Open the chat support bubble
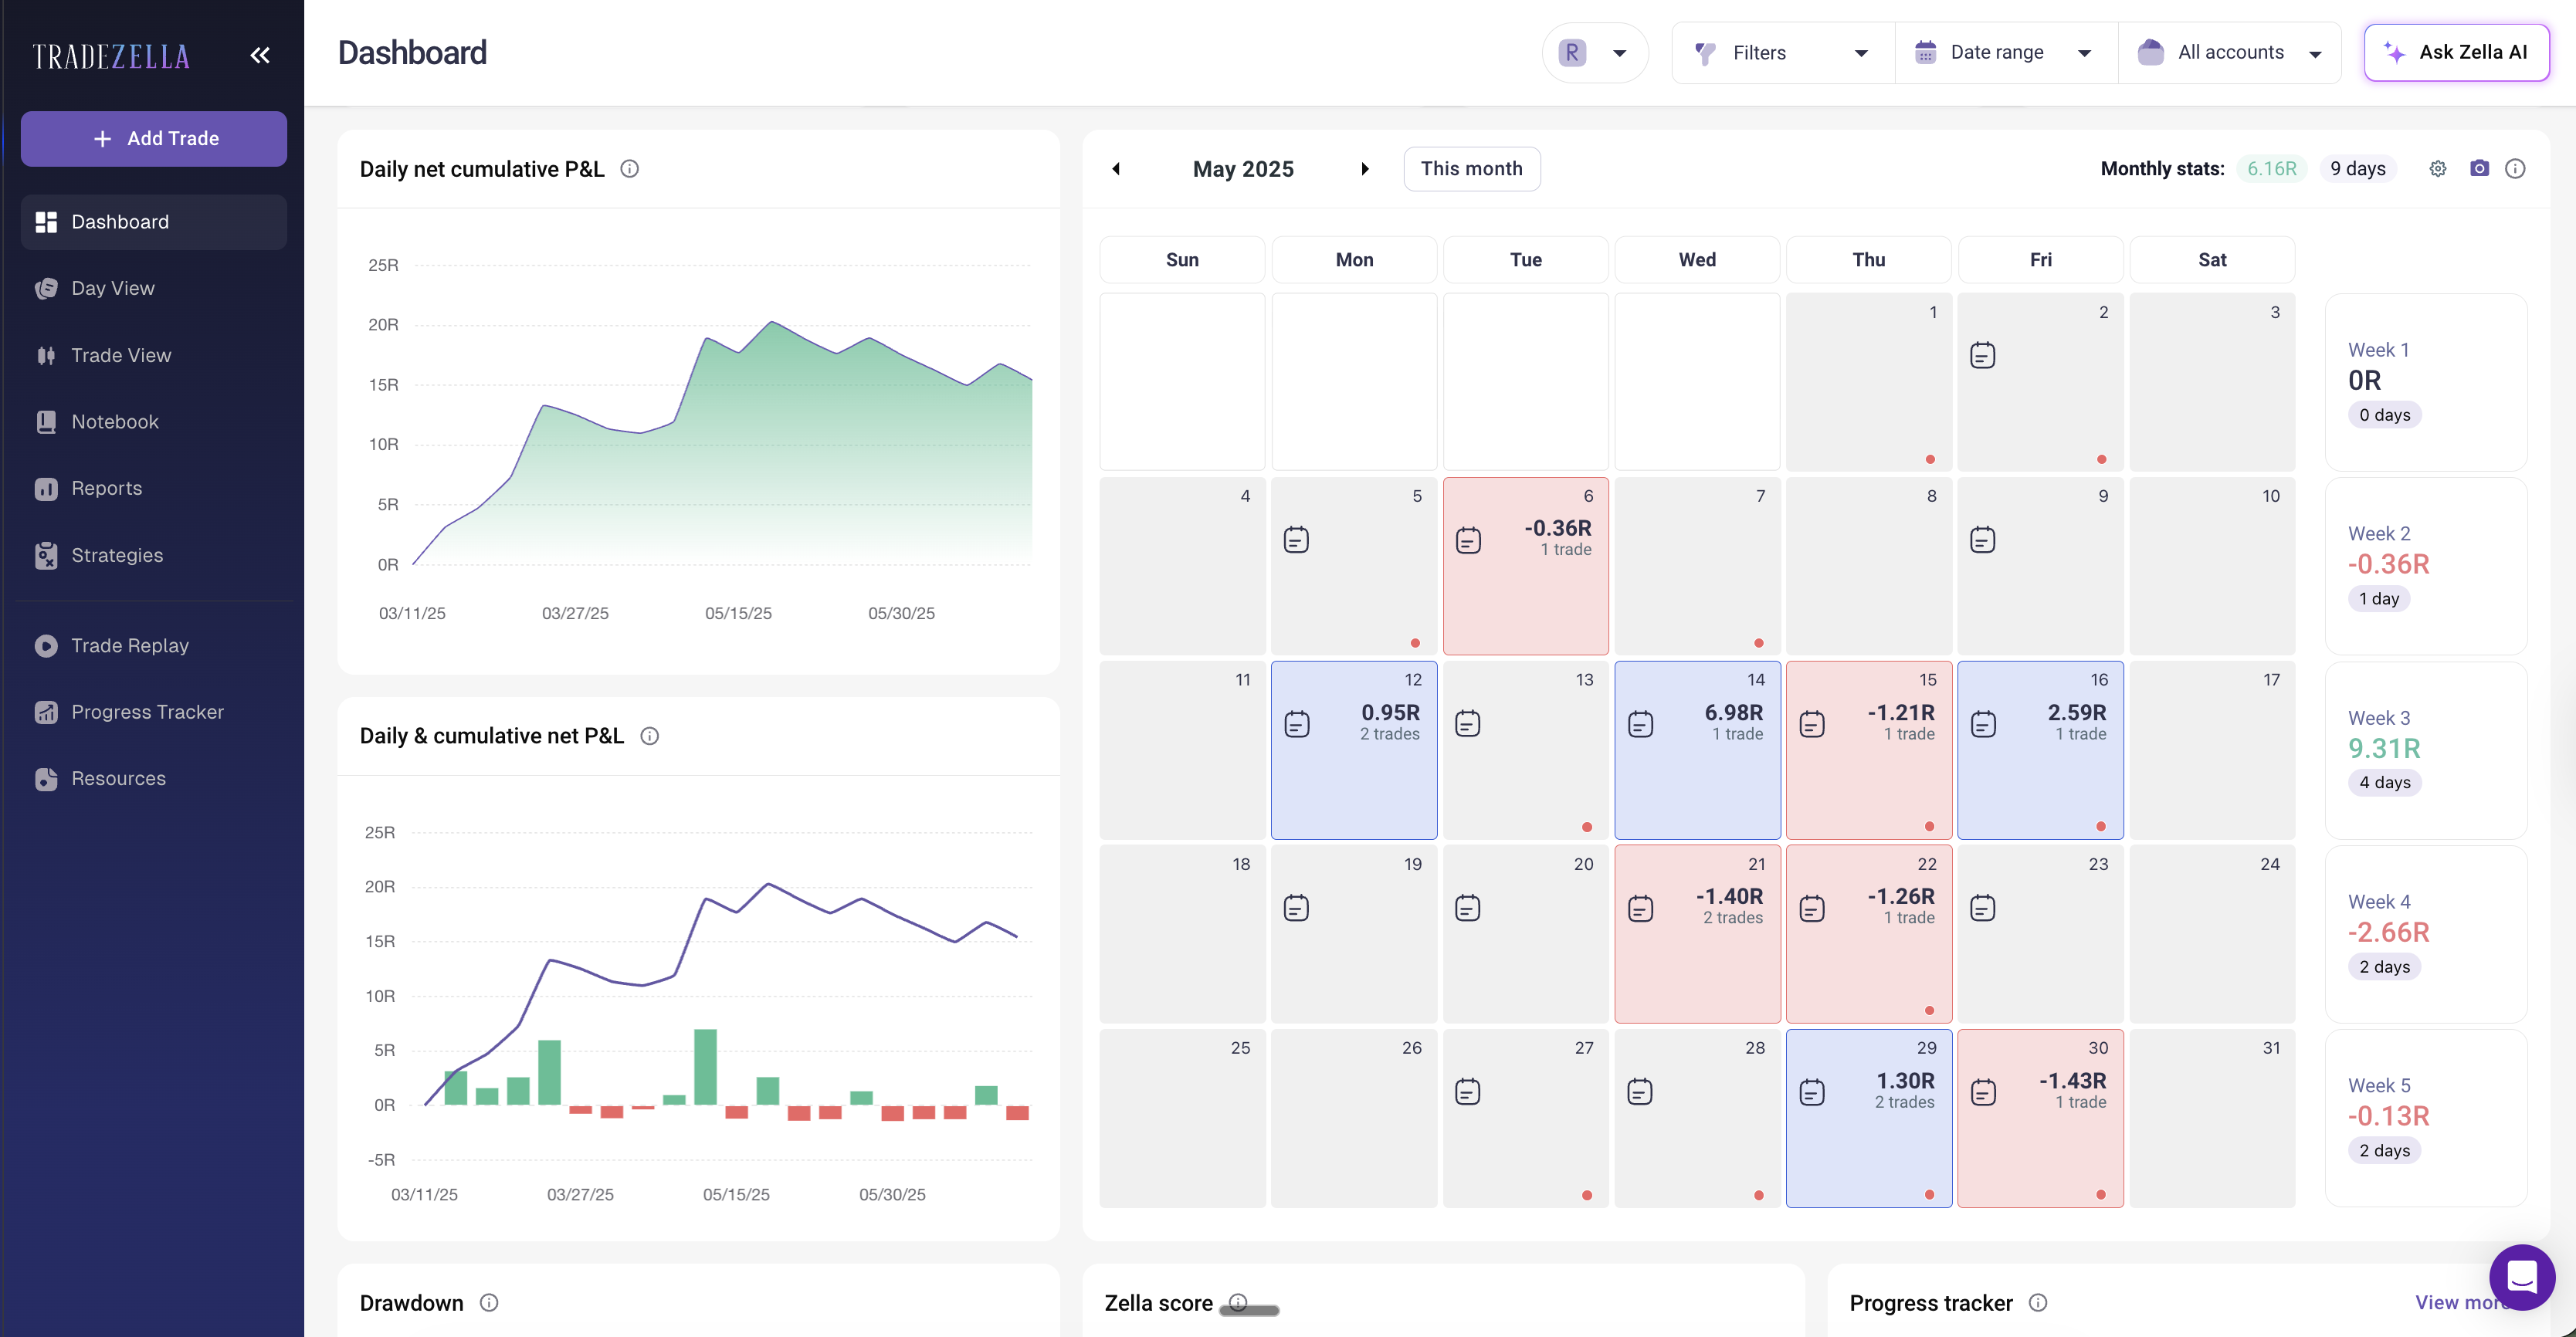 (x=2521, y=1276)
